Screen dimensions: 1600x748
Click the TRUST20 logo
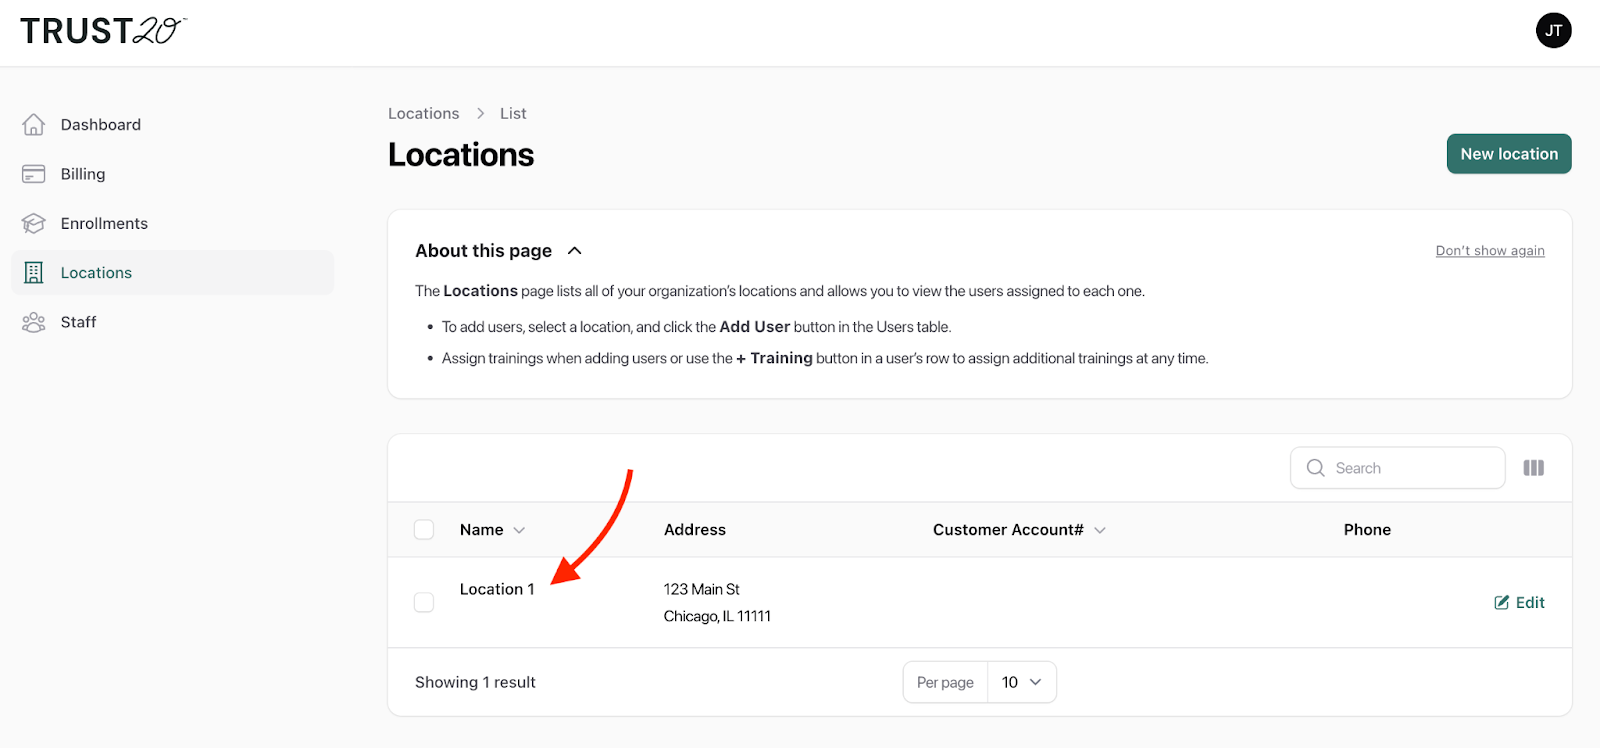(x=103, y=31)
